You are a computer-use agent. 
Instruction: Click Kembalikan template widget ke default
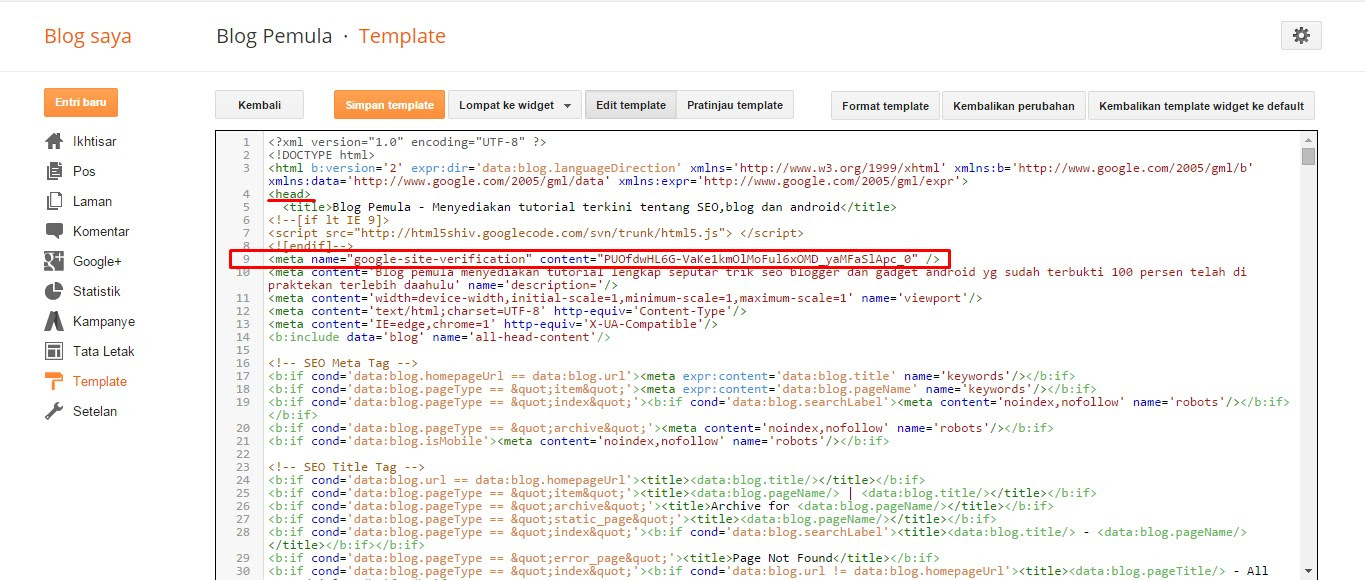[1201, 105]
